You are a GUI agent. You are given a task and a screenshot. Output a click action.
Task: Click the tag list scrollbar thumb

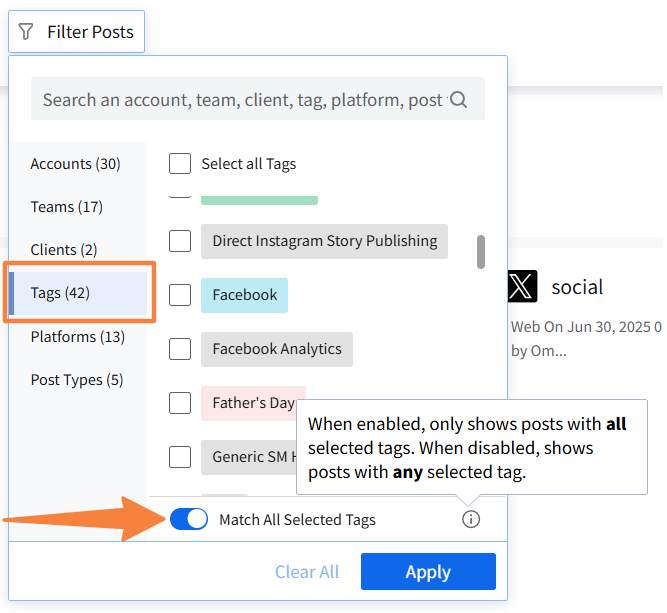click(481, 252)
